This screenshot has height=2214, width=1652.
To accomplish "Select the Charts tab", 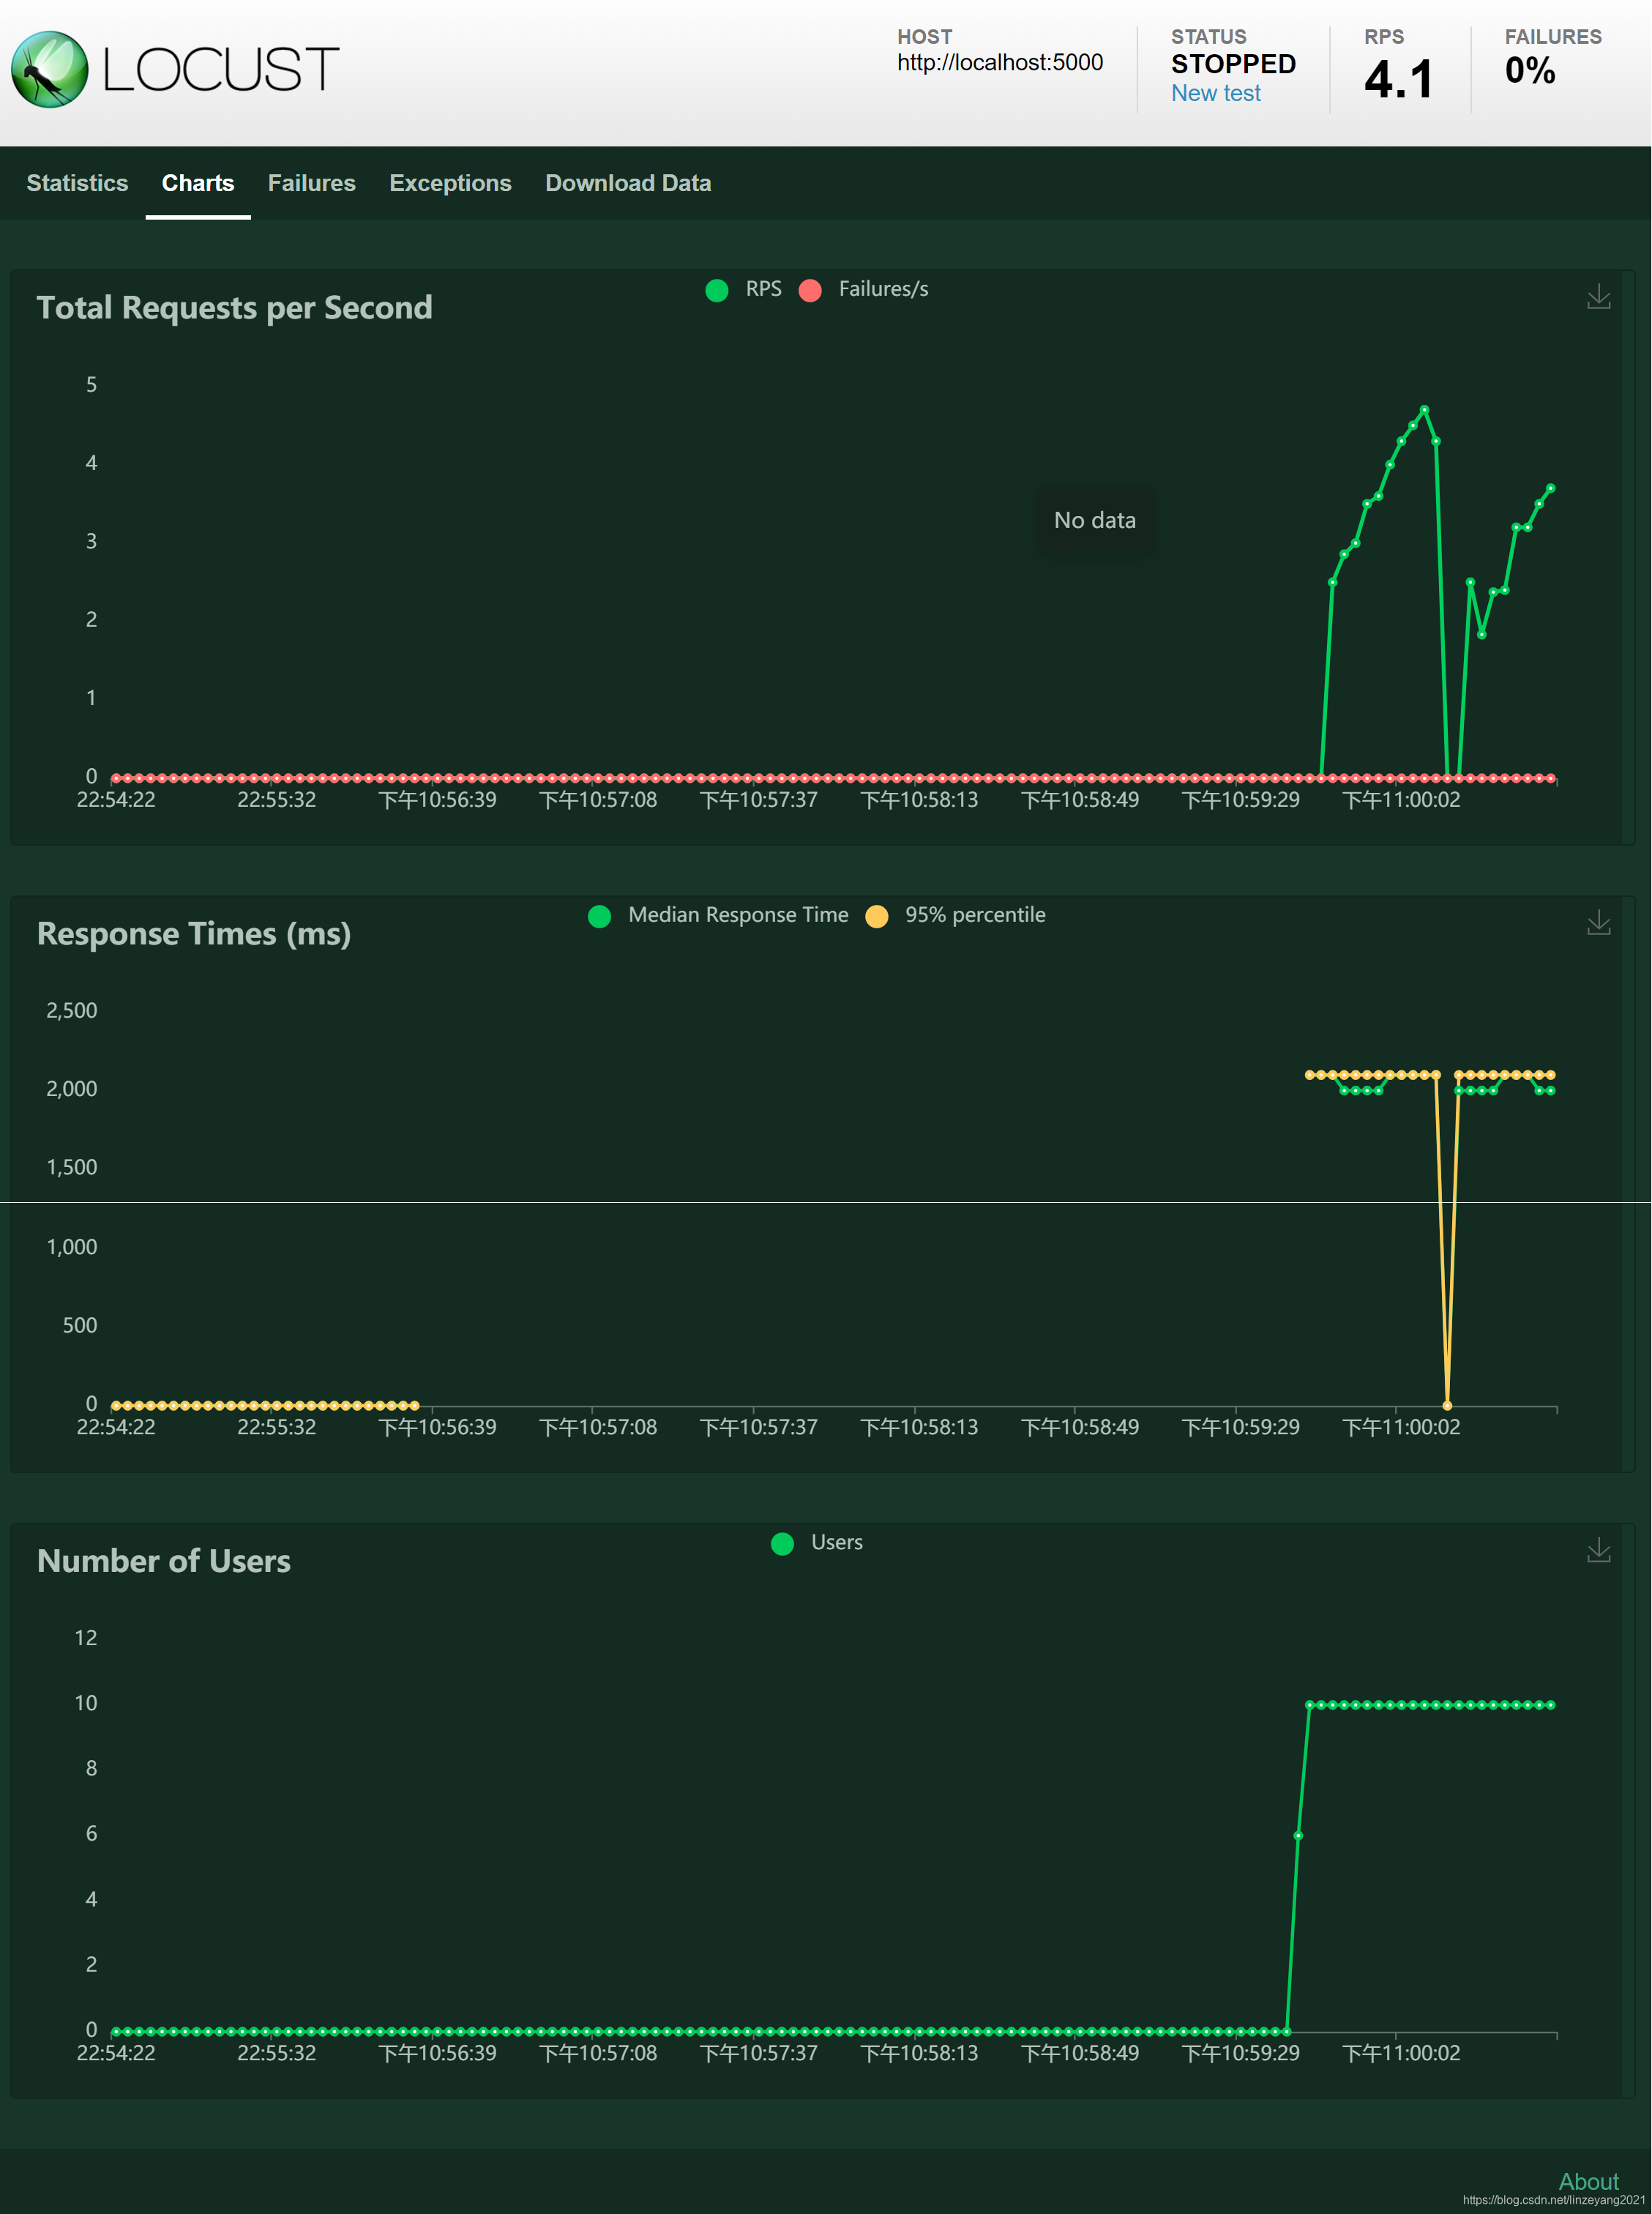I will (198, 183).
